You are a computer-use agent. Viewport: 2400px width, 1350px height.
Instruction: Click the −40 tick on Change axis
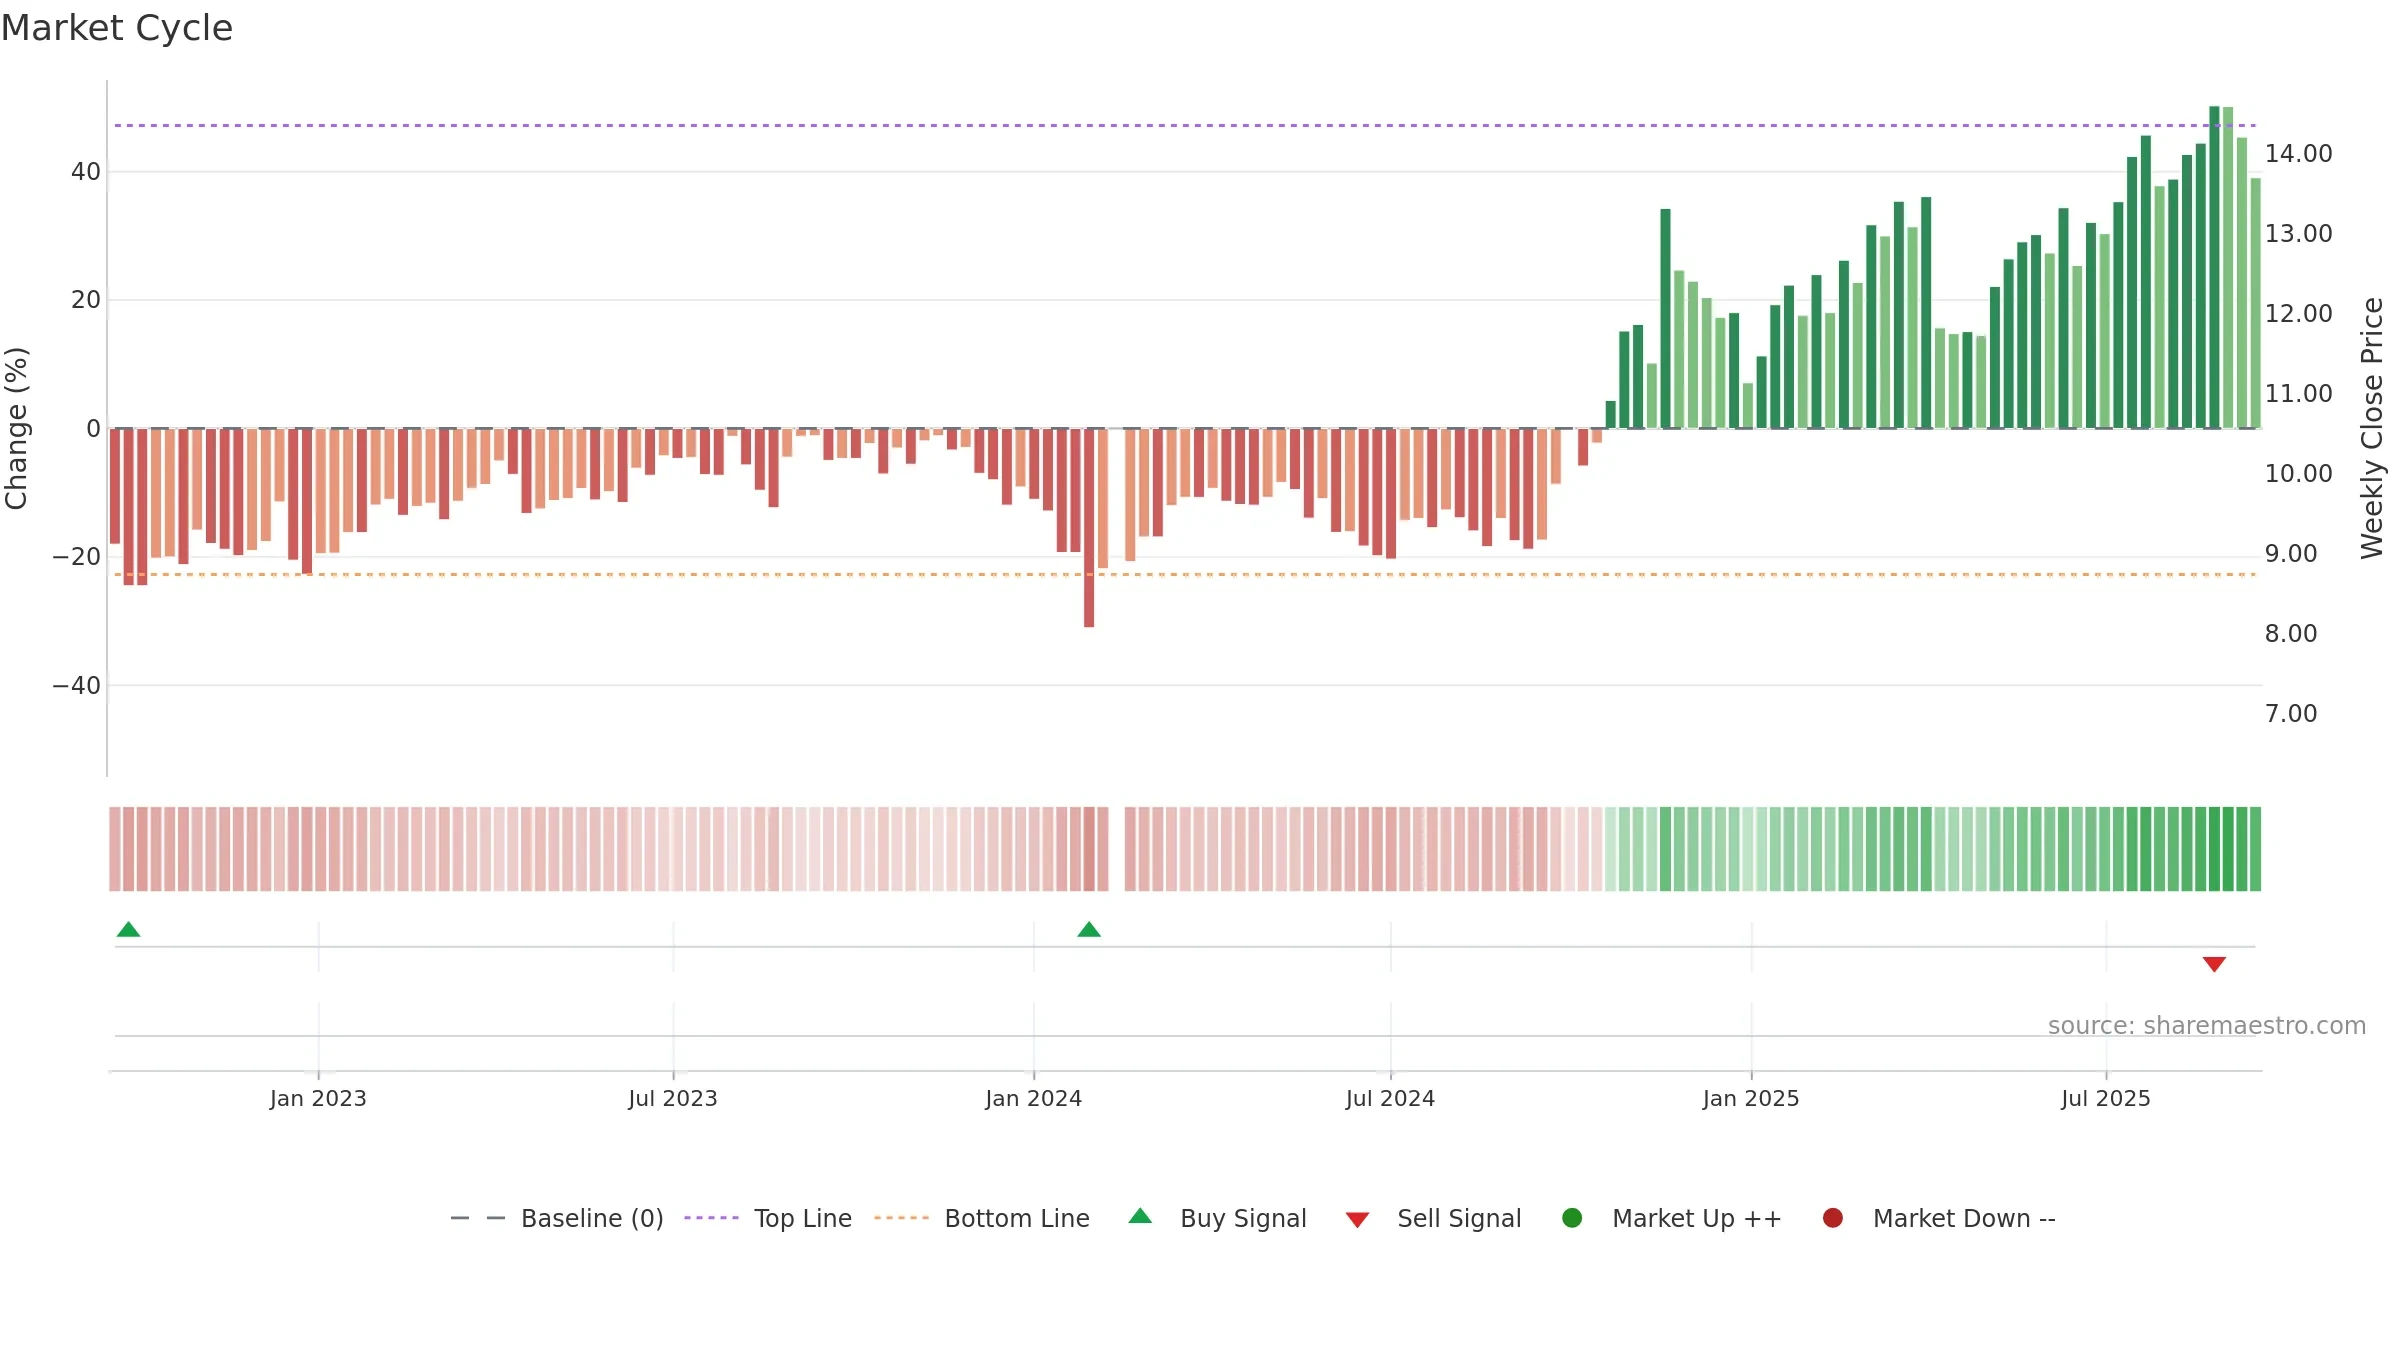pyautogui.click(x=77, y=686)
